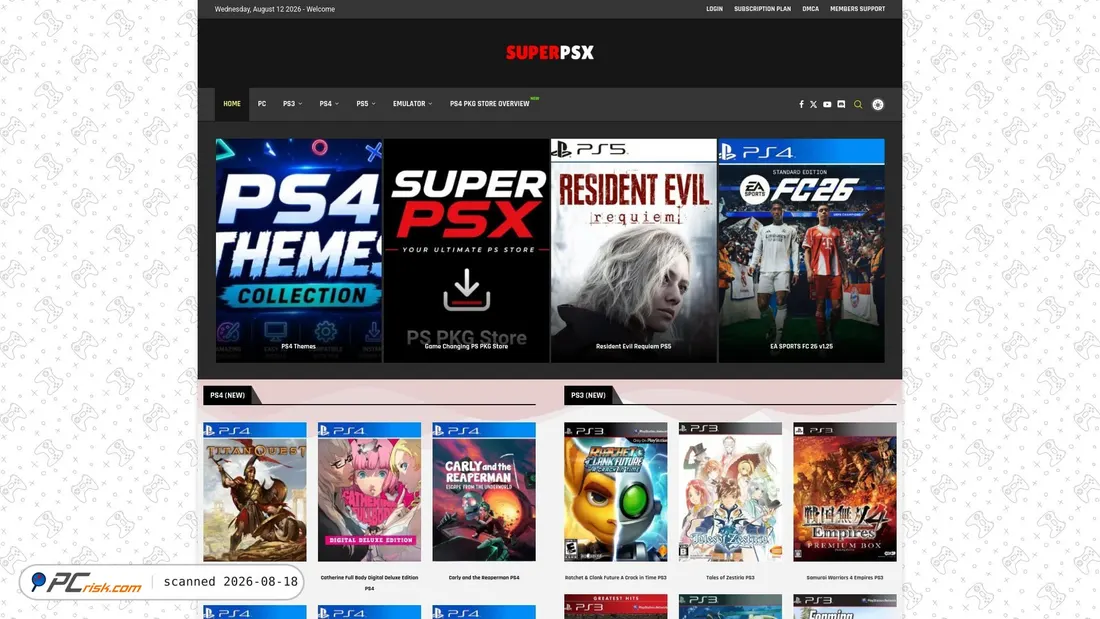Go to the Home menu item
1100x619 pixels.
[x=232, y=104]
